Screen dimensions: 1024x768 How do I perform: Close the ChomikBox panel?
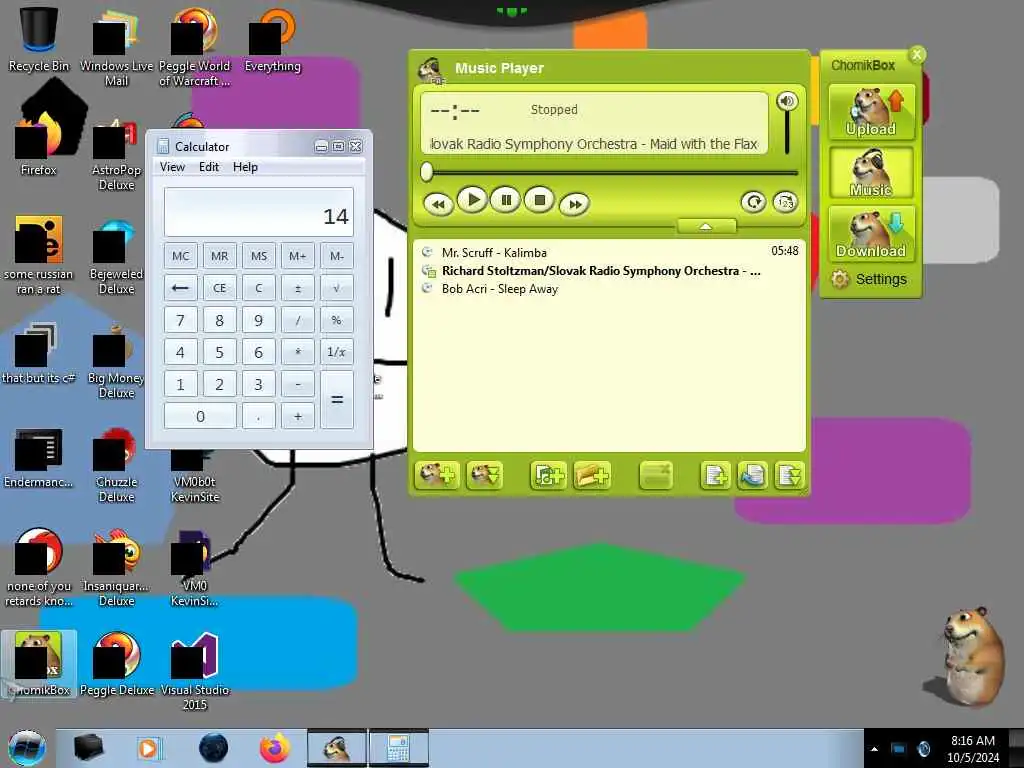pos(917,55)
